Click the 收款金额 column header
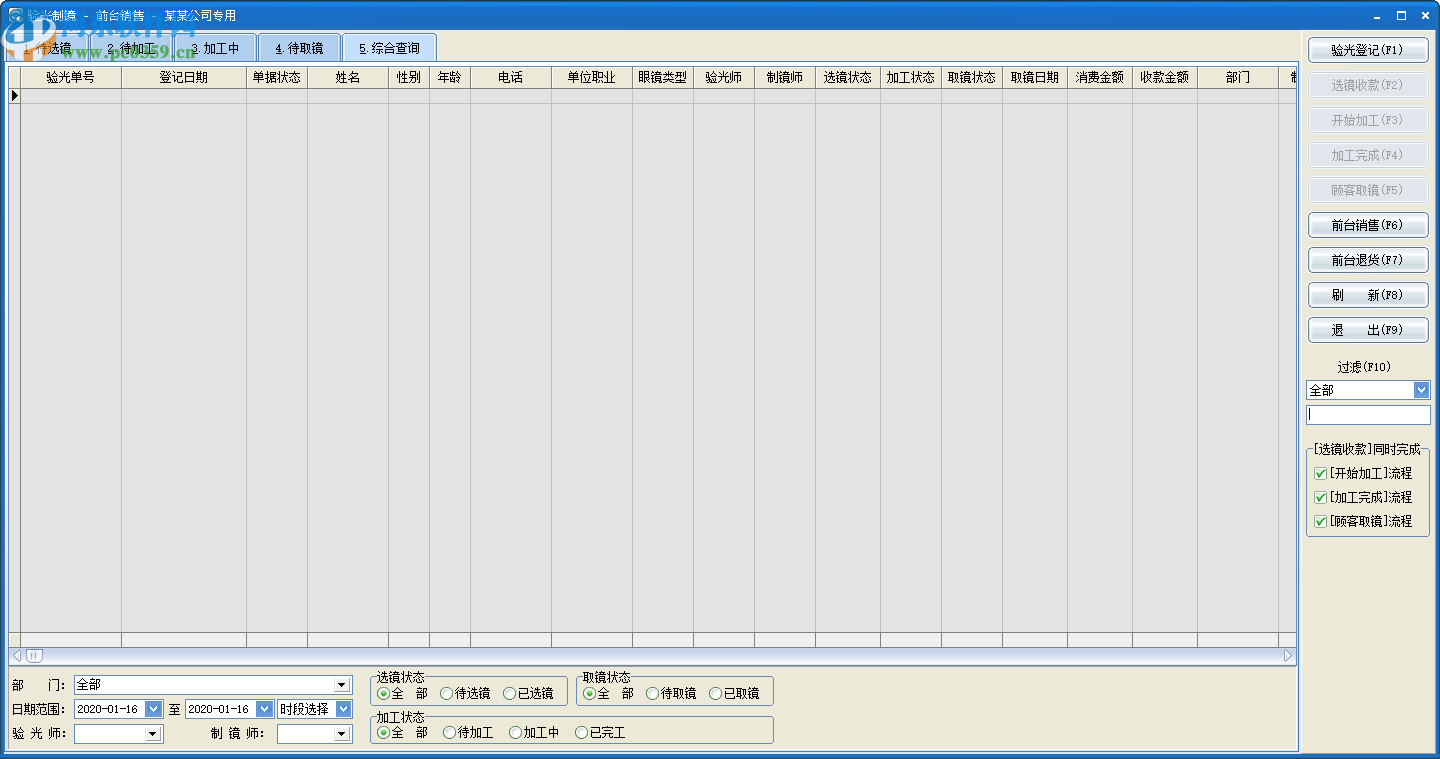Viewport: 1440px width, 759px height. click(1165, 78)
